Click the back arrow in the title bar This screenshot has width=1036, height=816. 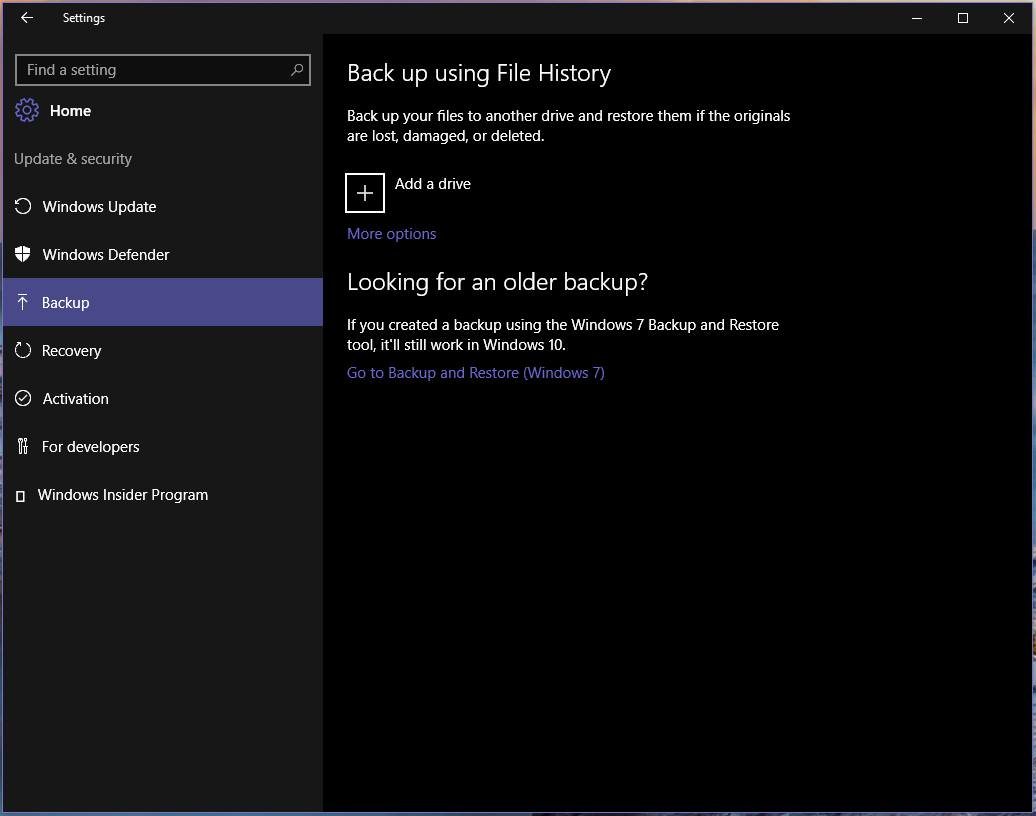[27, 18]
